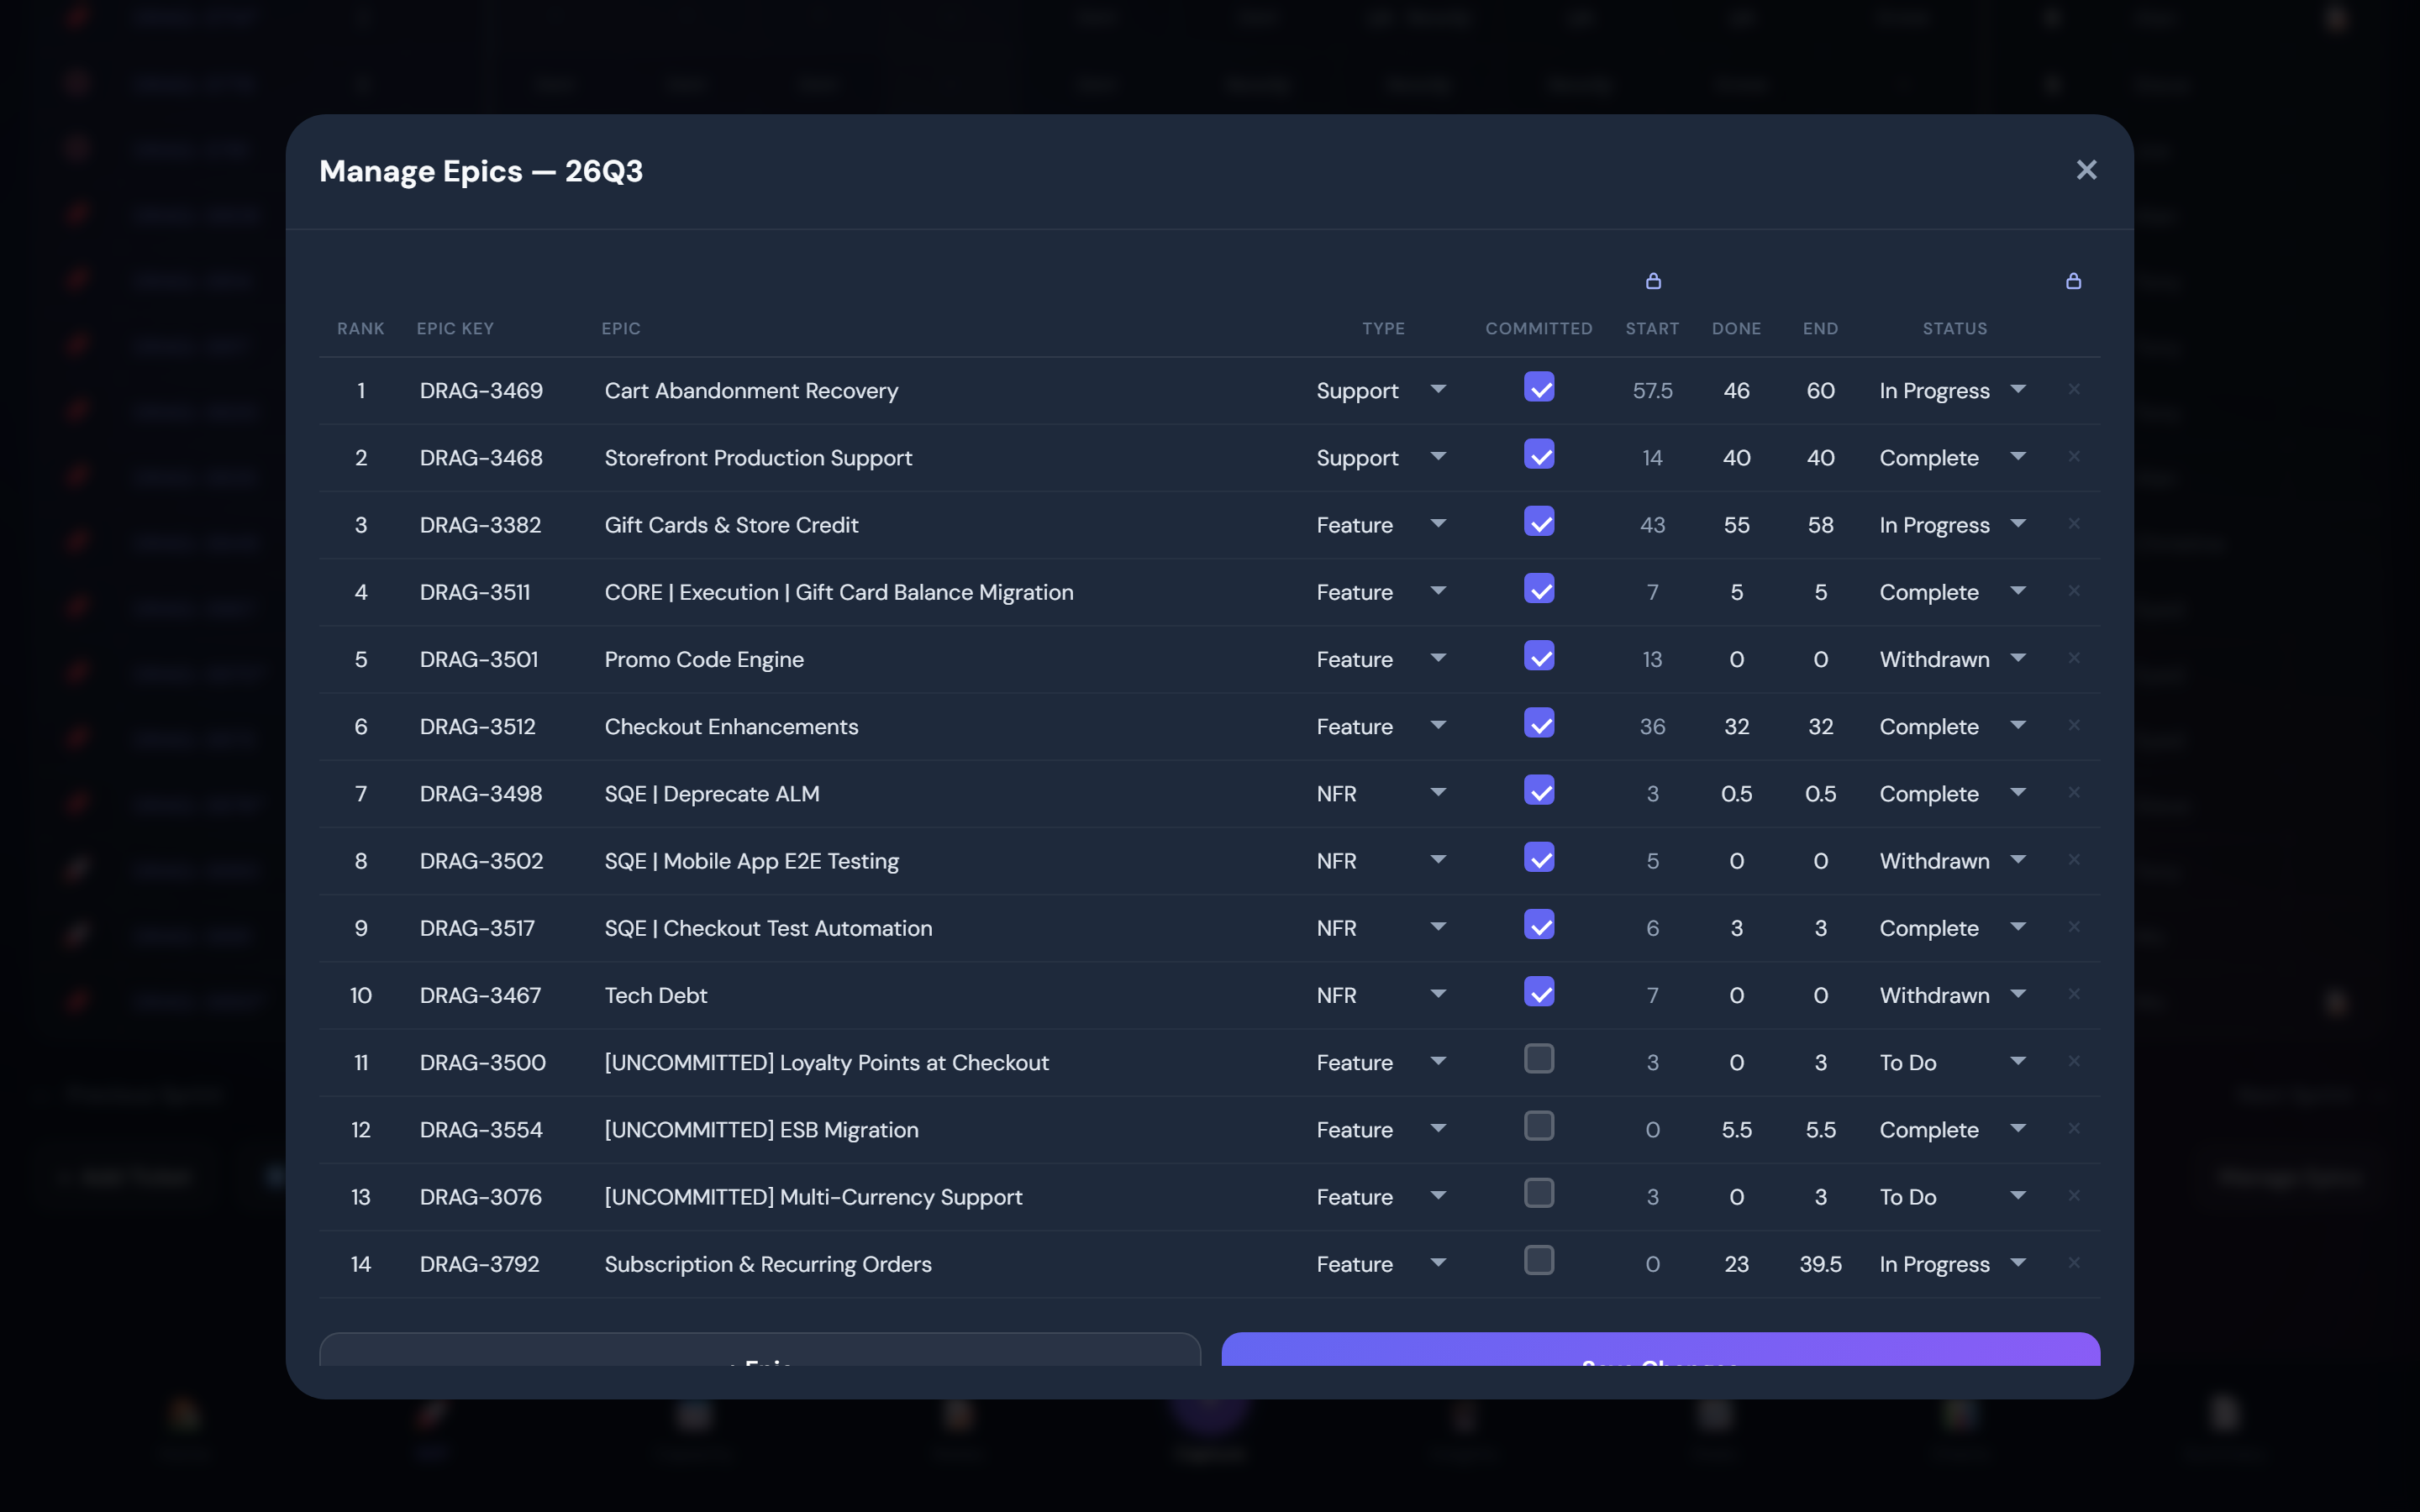This screenshot has width=2420, height=1512.
Task: Open status dropdown for DRAG-3792
Action: tap(1953, 1264)
